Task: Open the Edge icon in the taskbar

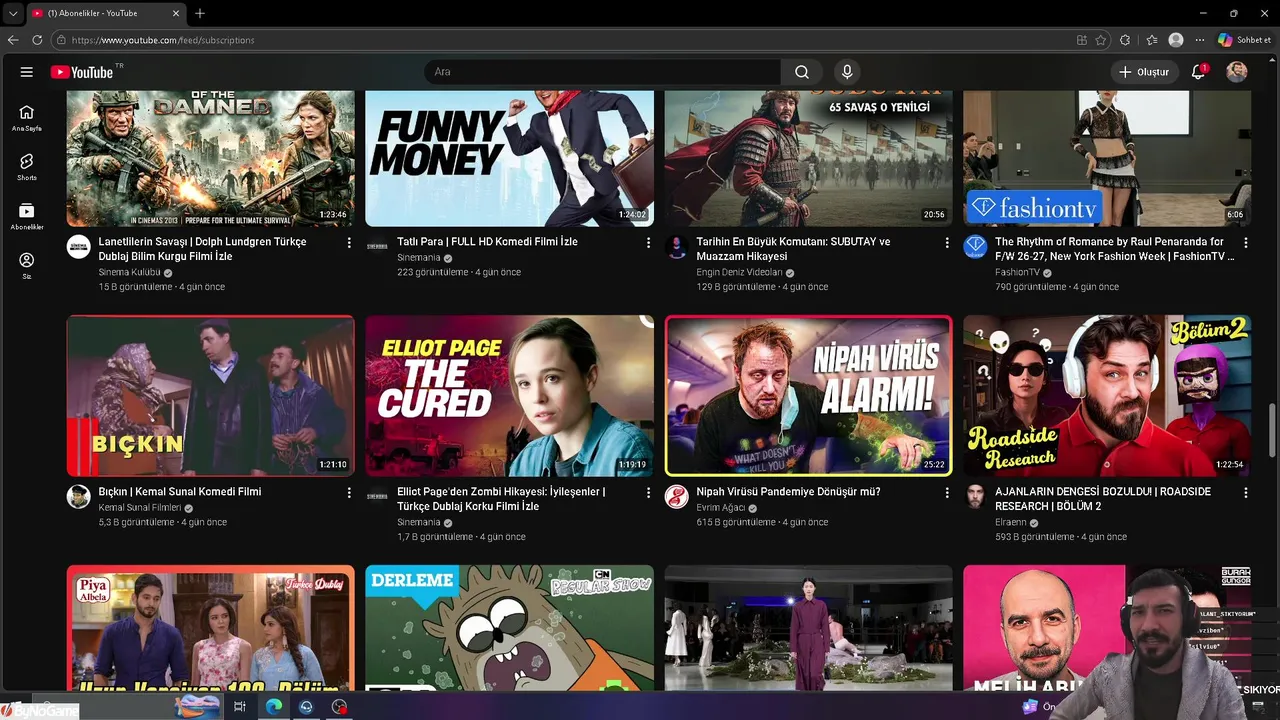Action: coord(273,706)
